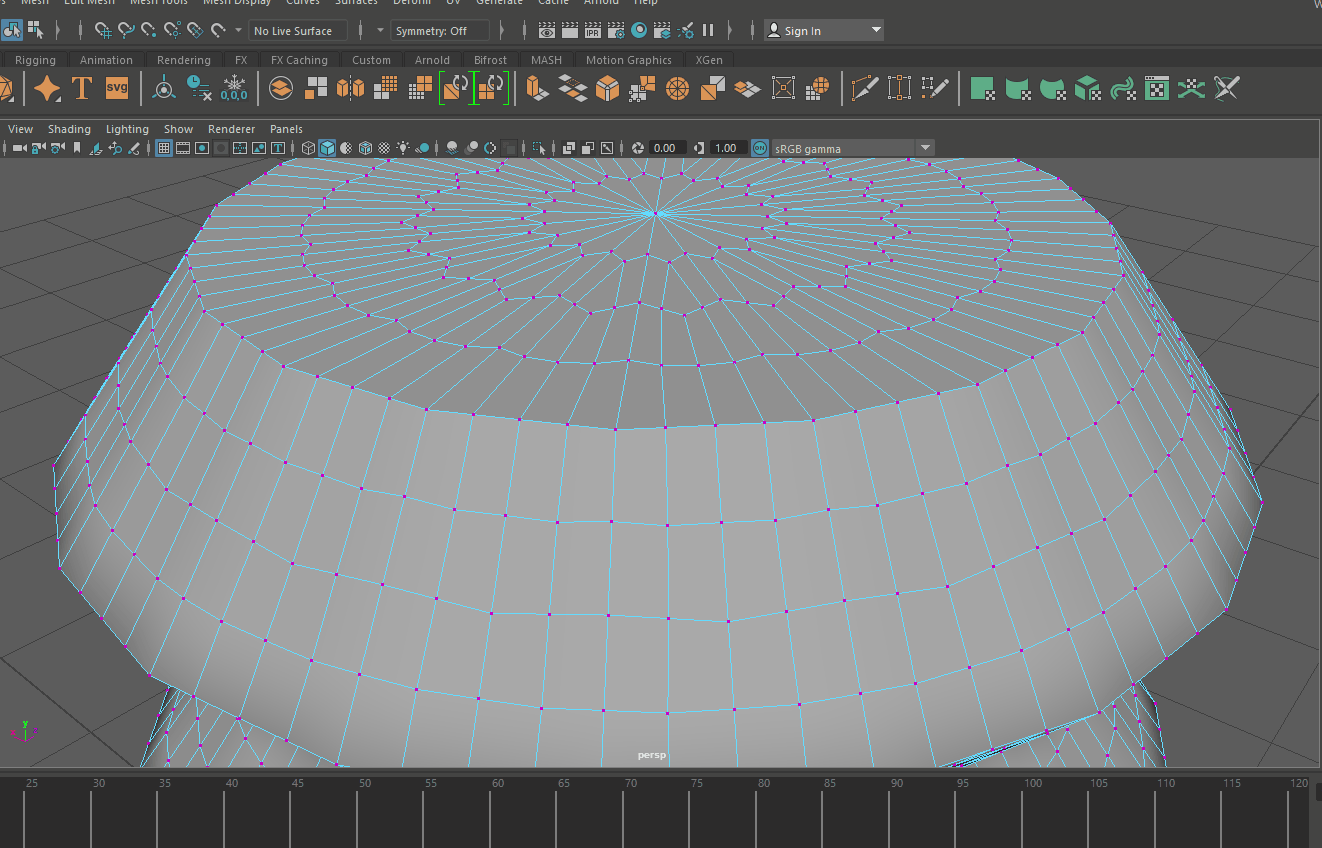The width and height of the screenshot is (1322, 848).
Task: Click the Circularize shelf icon
Action: [677, 88]
